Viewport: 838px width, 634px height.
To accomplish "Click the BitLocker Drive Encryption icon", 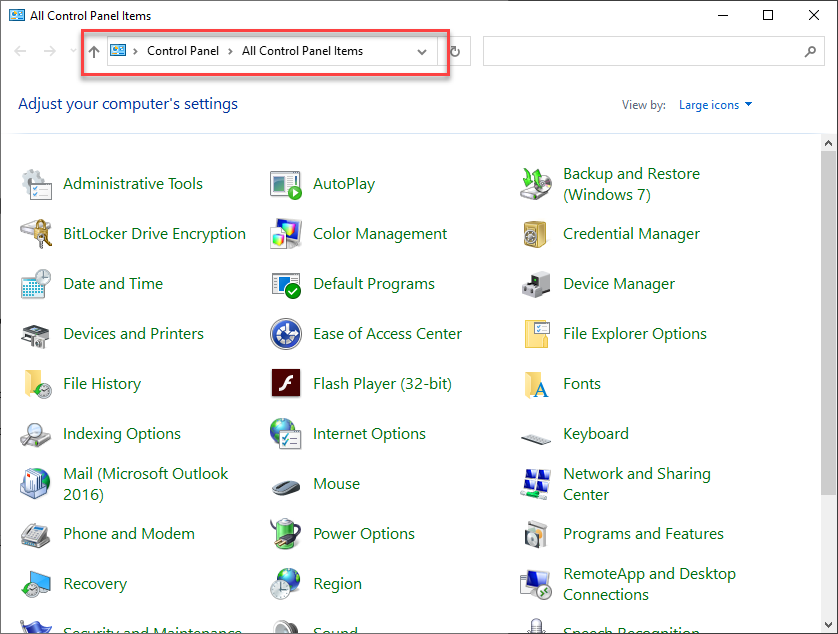I will [x=36, y=234].
